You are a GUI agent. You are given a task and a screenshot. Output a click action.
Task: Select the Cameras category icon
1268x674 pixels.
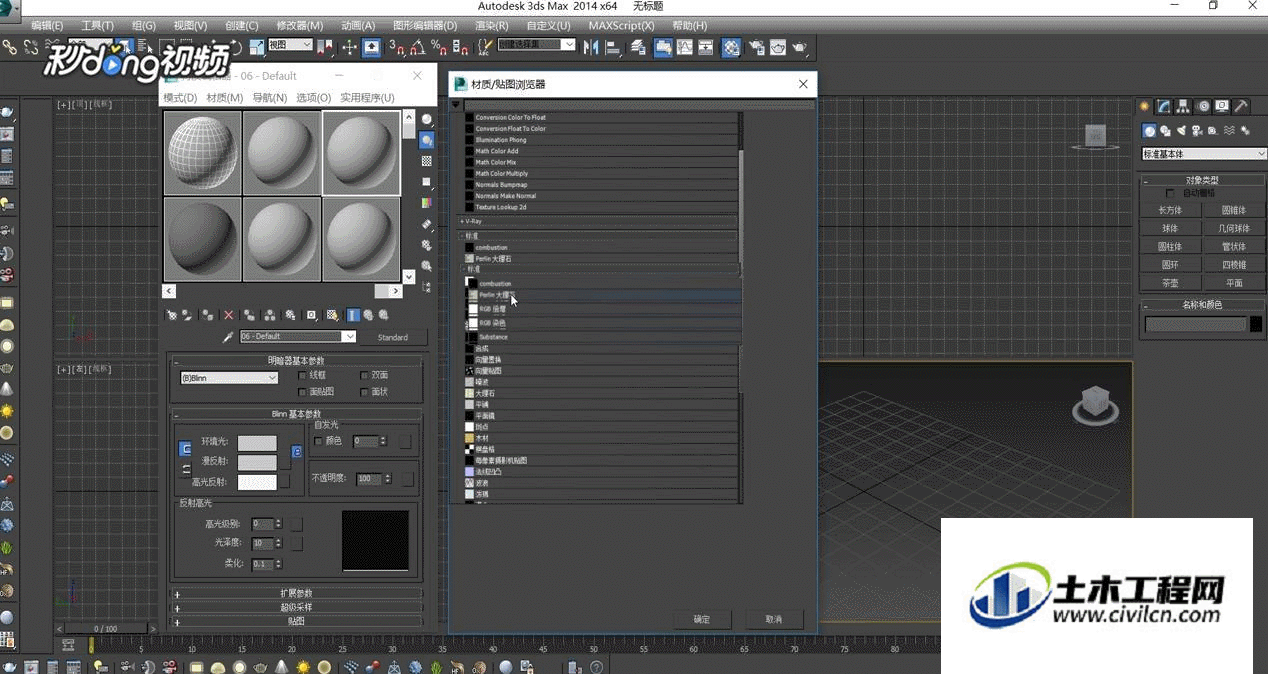pyautogui.click(x=1198, y=130)
